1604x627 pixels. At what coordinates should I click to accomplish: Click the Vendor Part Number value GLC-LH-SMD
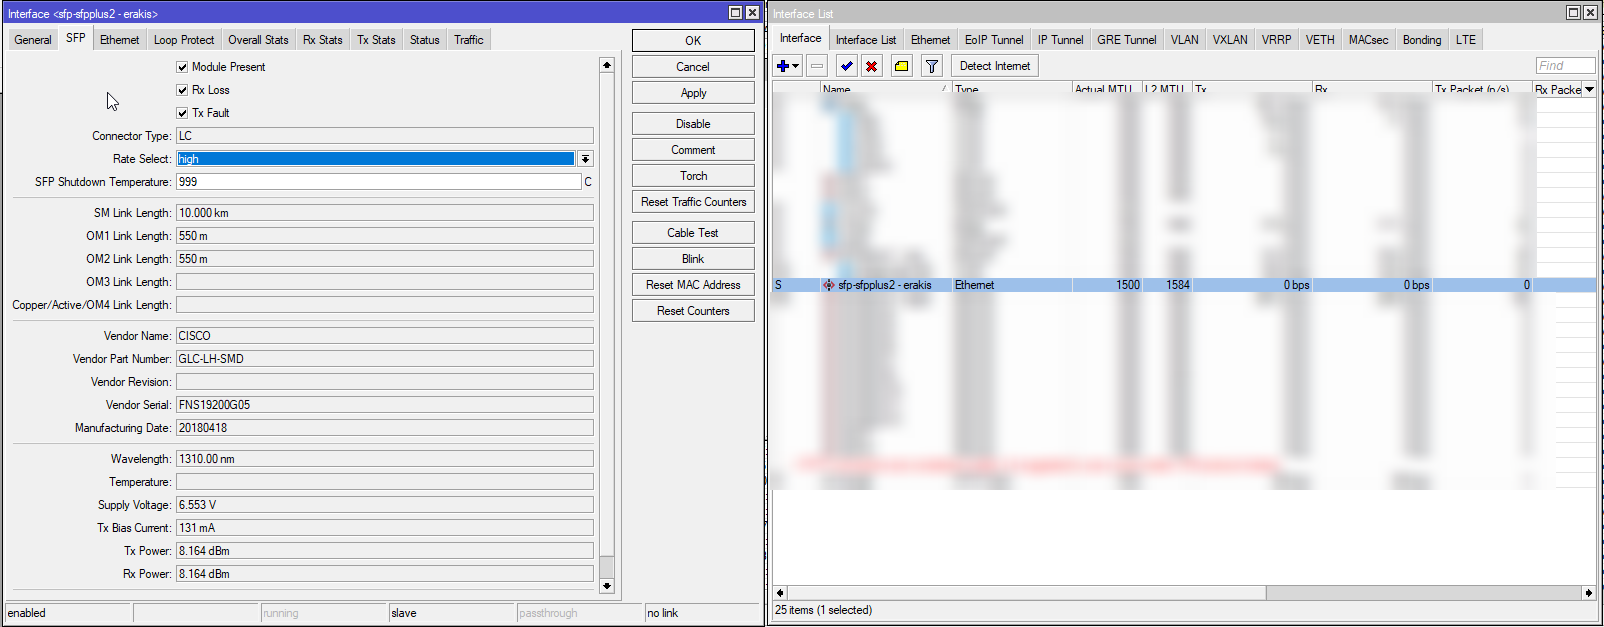[385, 359]
